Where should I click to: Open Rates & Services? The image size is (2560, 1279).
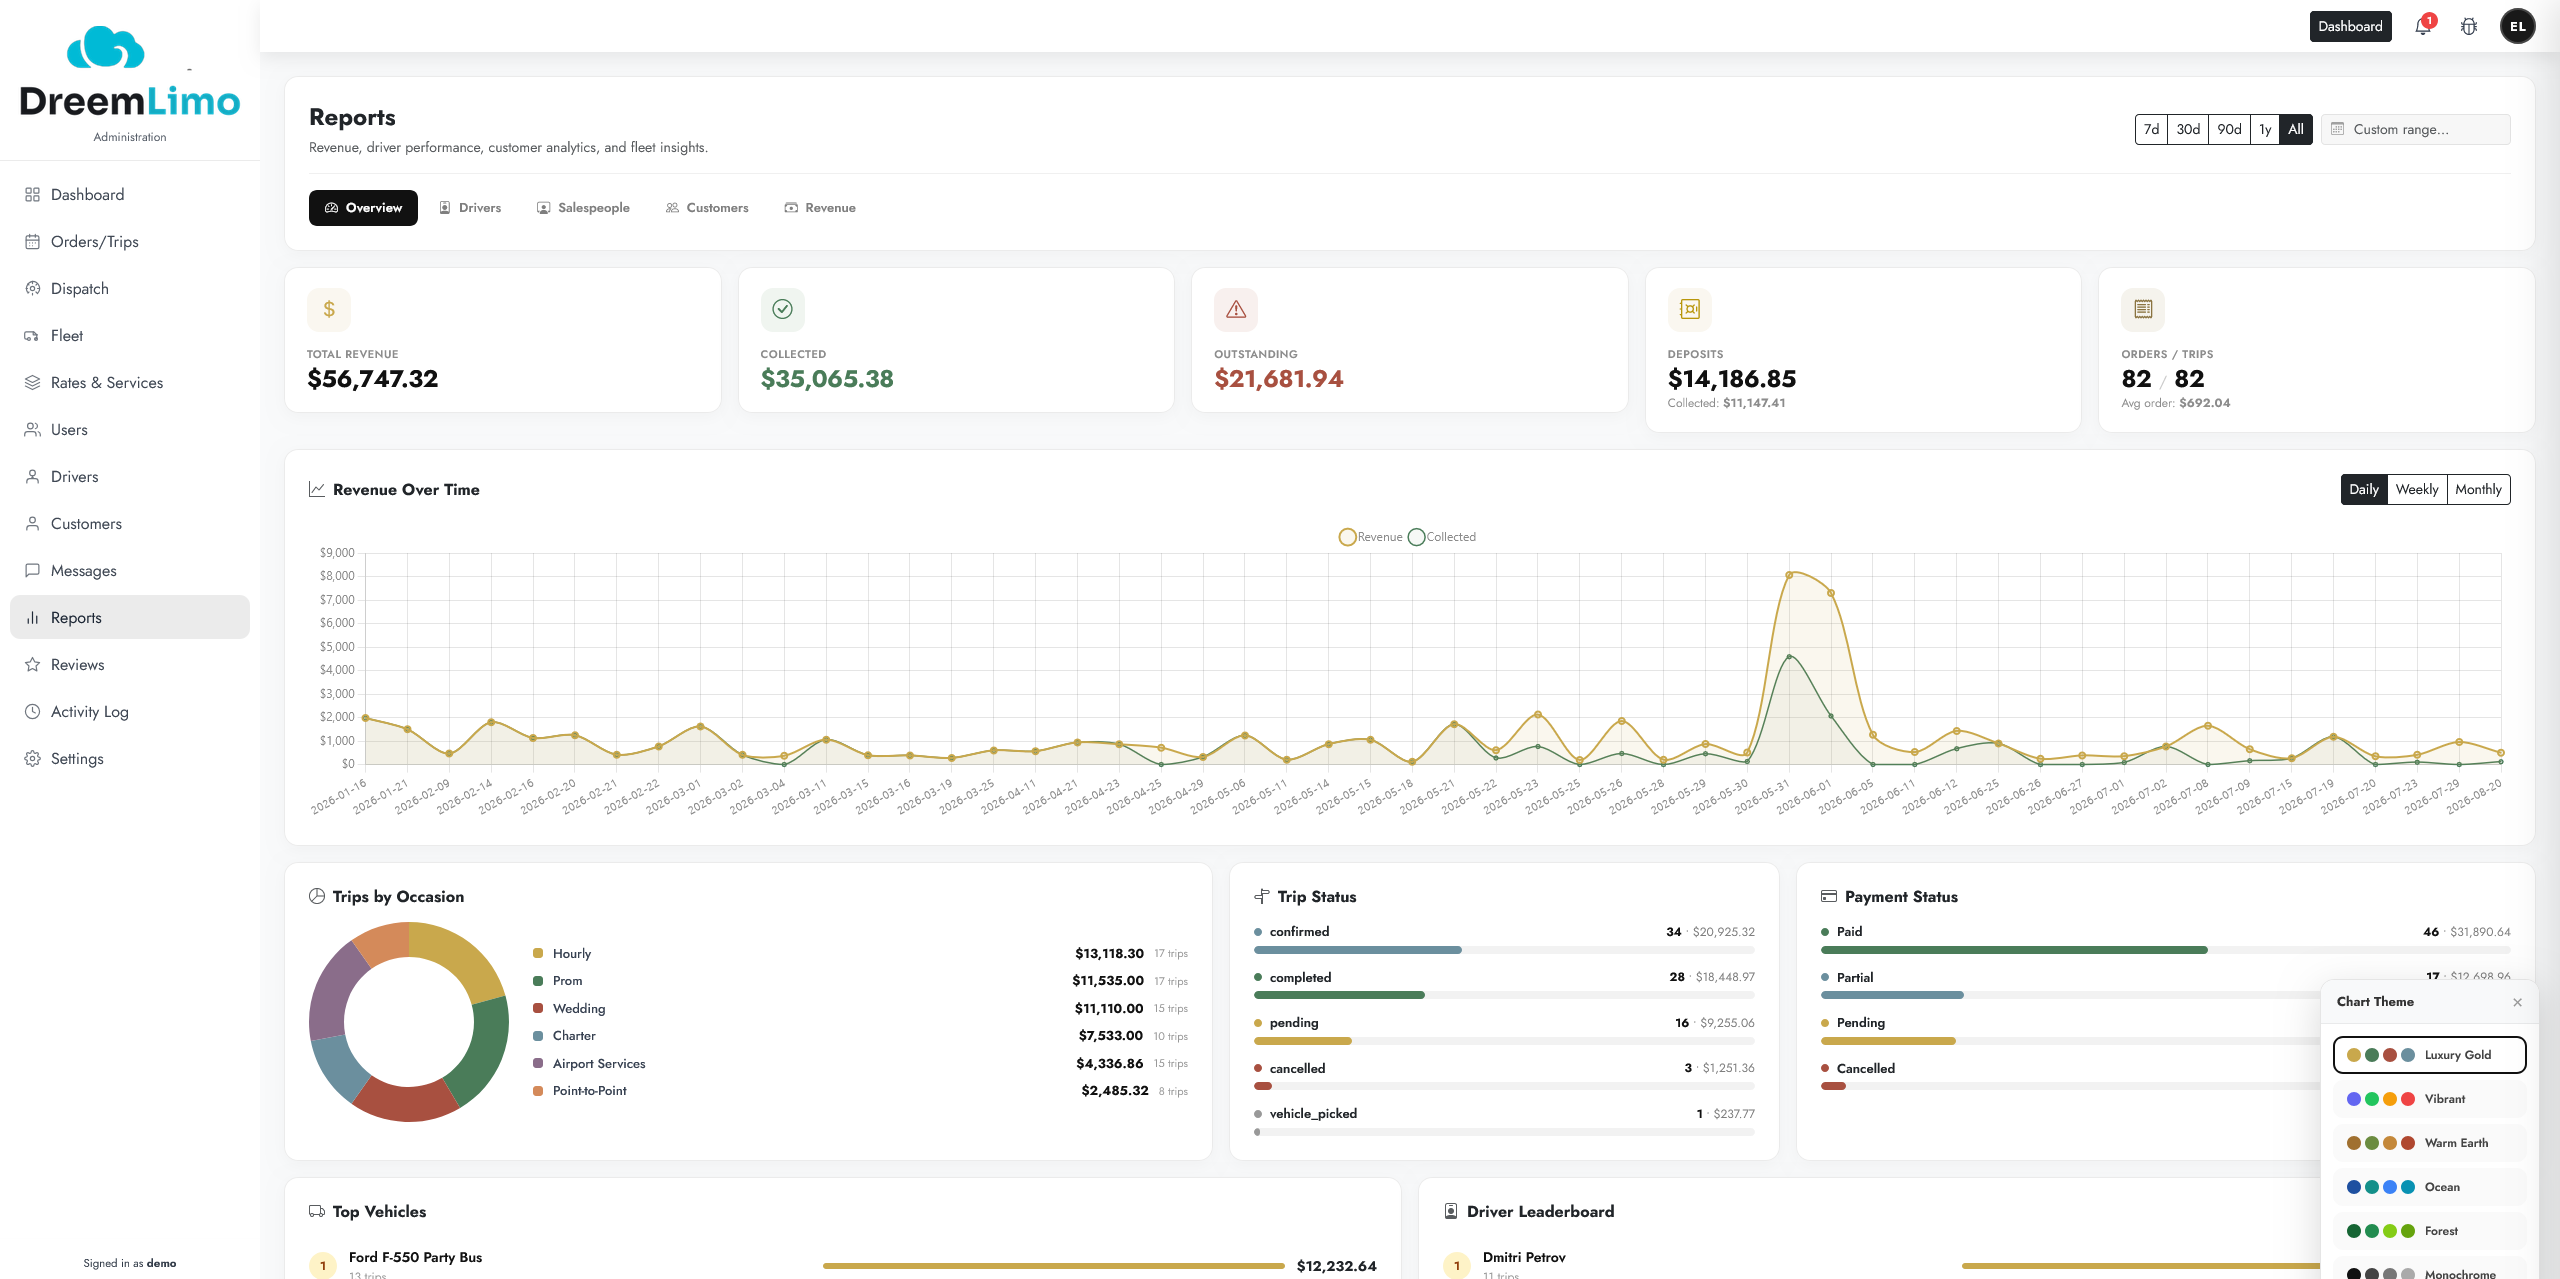coord(130,382)
